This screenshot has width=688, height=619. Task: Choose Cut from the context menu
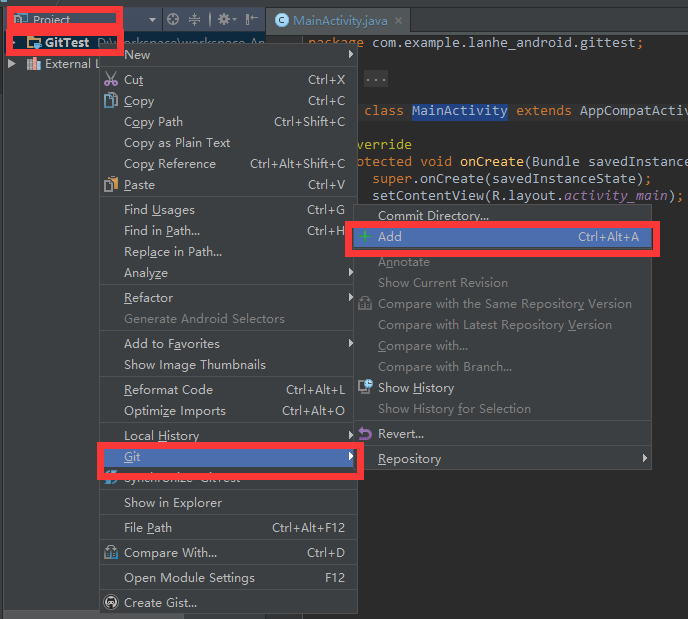(x=228, y=80)
